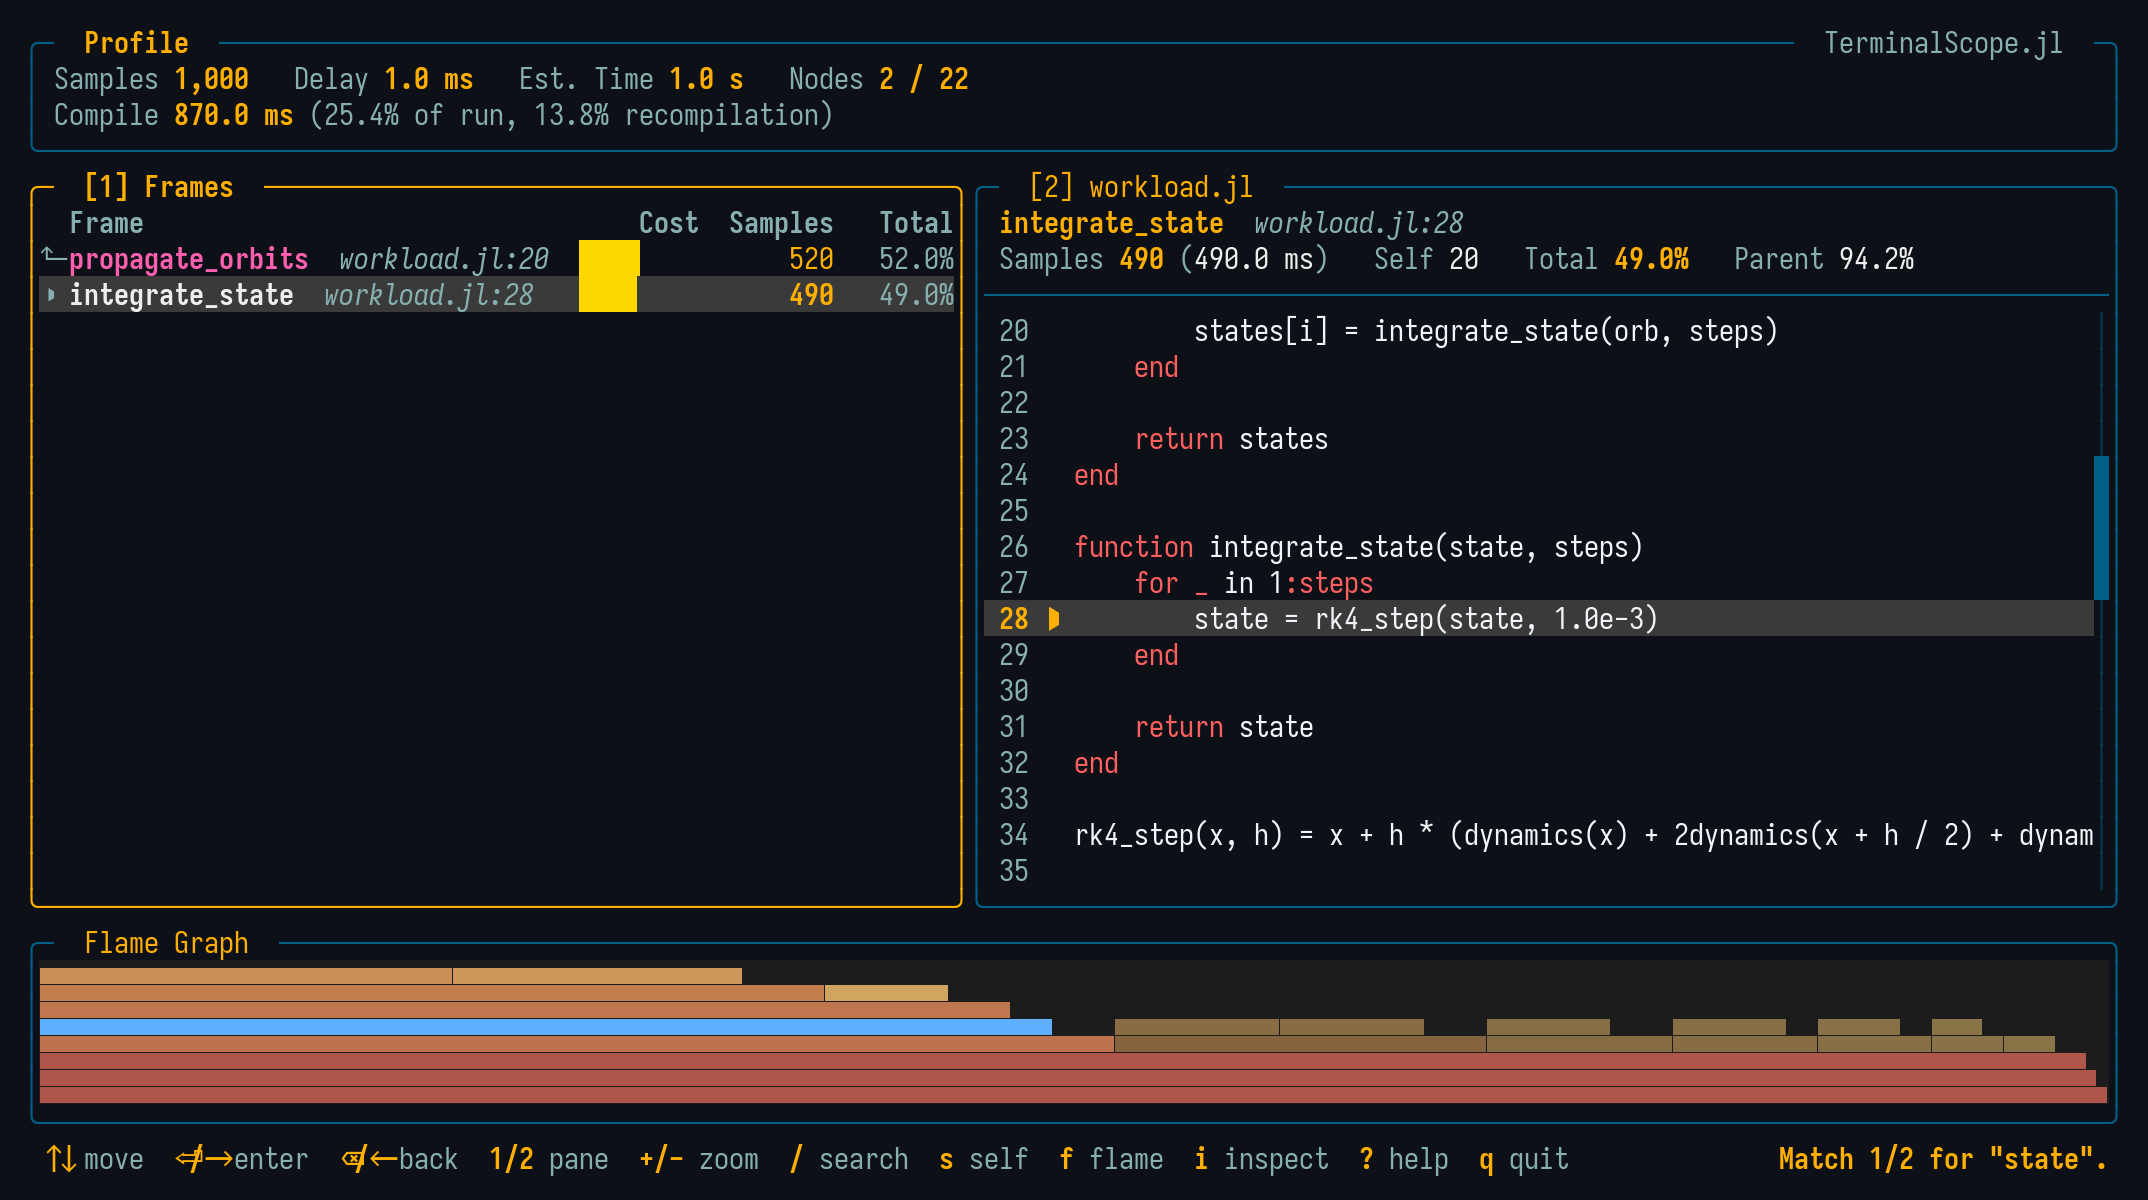Image resolution: width=2148 pixels, height=1200 pixels.
Task: Click the integrate_state heading in source pane
Action: point(1111,223)
